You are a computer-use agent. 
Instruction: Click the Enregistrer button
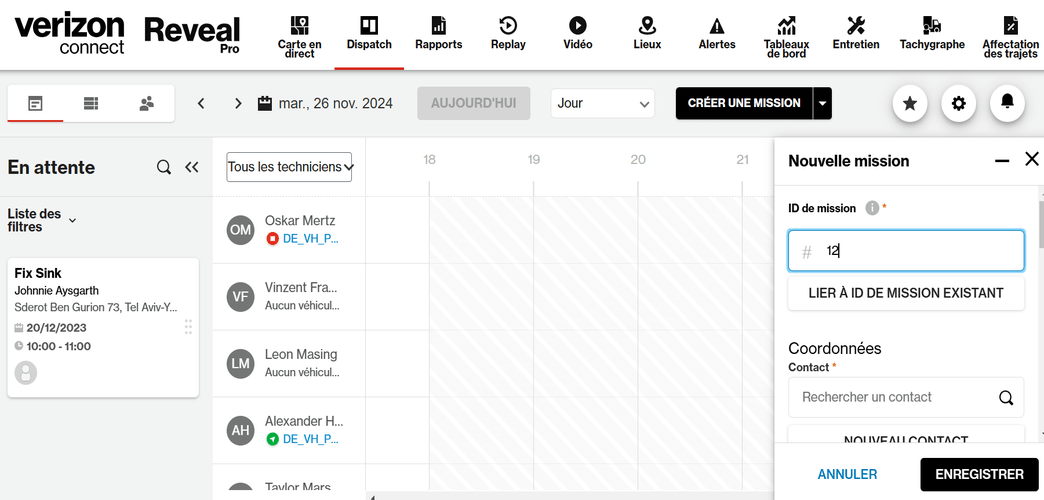(979, 474)
